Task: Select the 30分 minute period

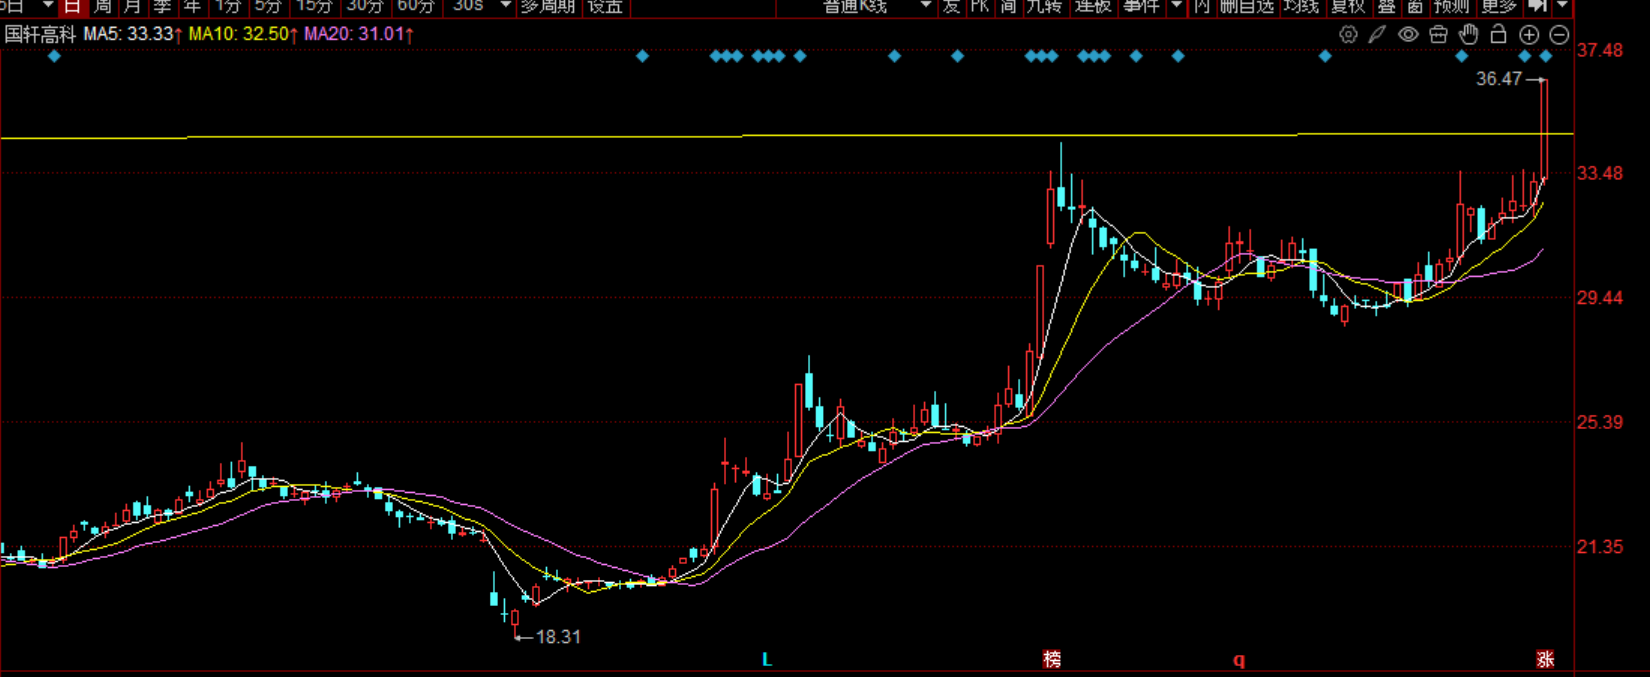Action: pos(365,6)
